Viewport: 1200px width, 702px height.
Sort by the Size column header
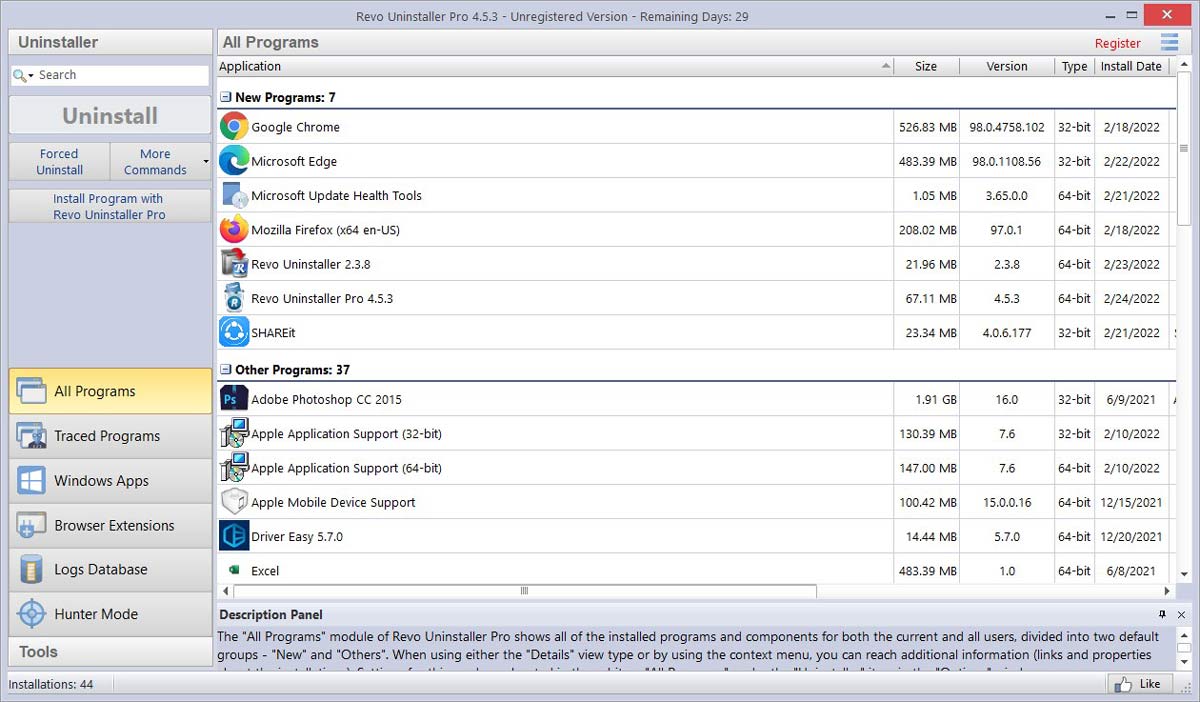point(927,66)
